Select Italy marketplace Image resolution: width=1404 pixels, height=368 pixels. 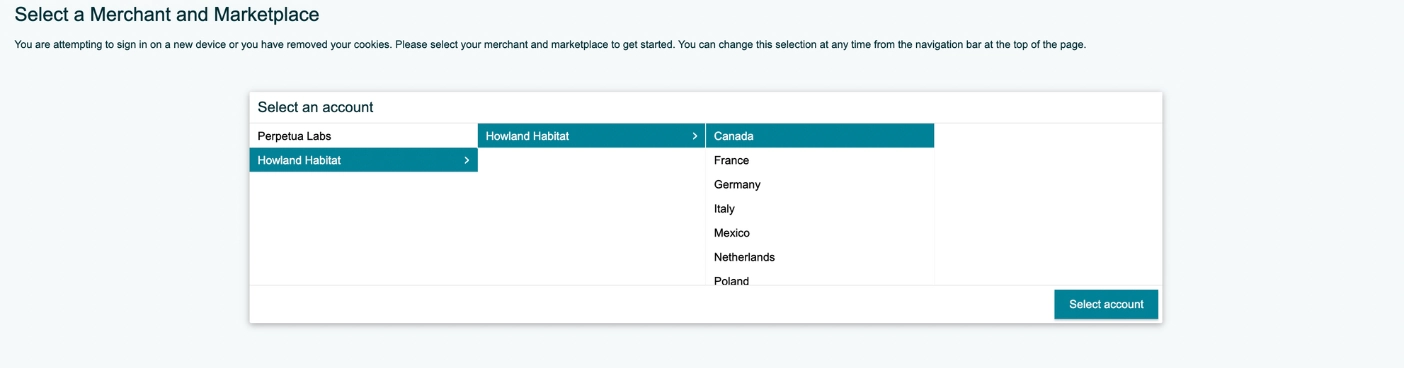pyautogui.click(x=820, y=209)
